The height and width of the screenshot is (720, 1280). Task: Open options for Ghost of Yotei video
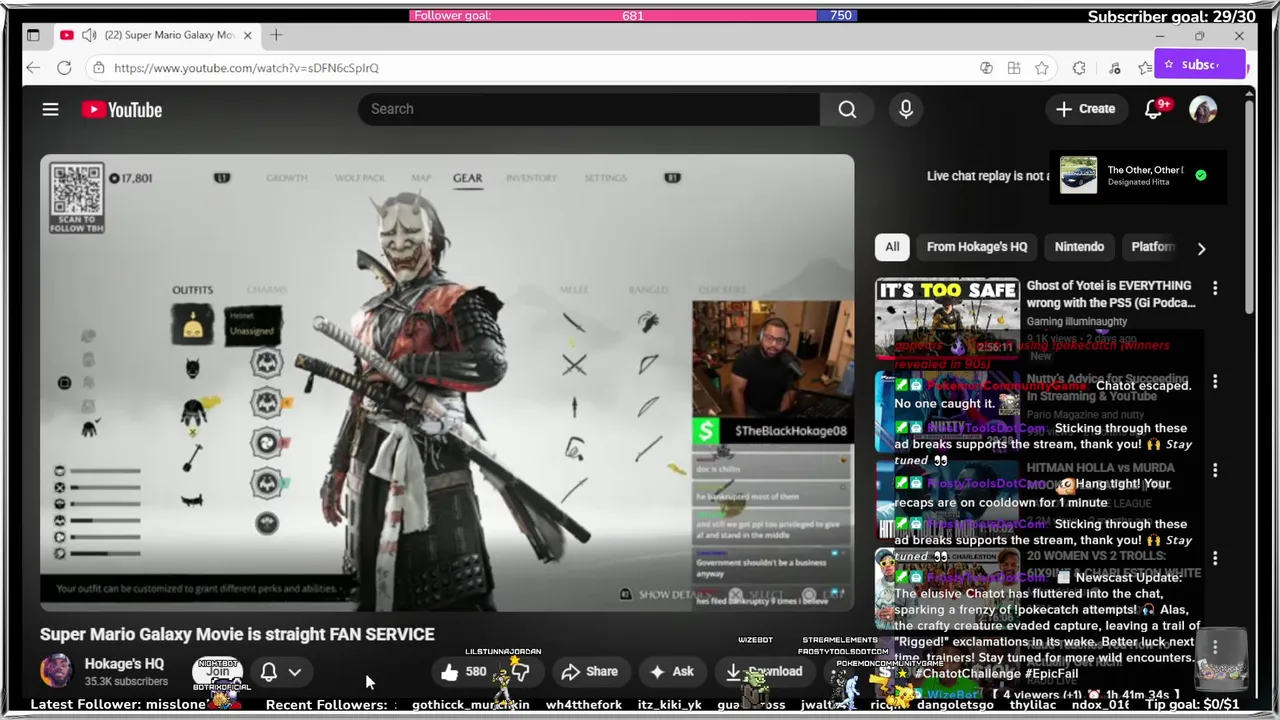click(x=1215, y=289)
